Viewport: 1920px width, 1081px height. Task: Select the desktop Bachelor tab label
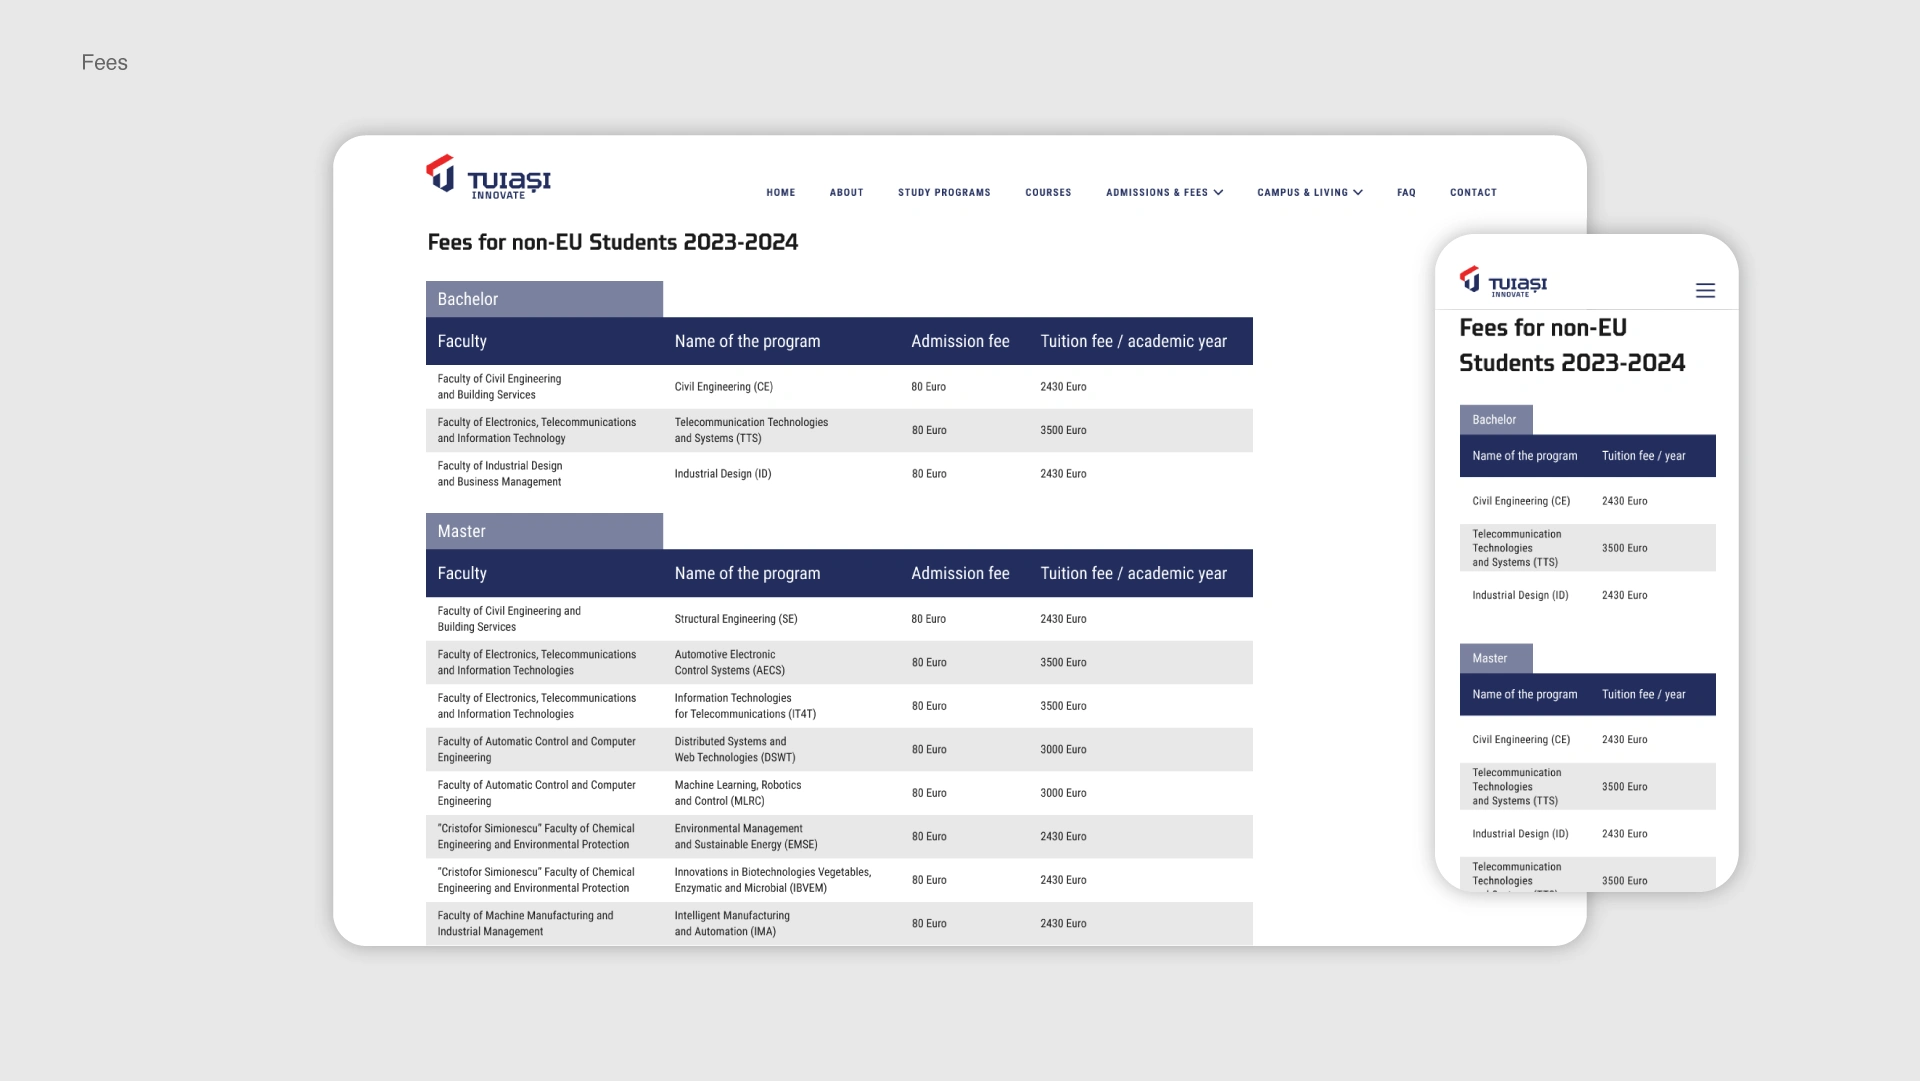(543, 299)
